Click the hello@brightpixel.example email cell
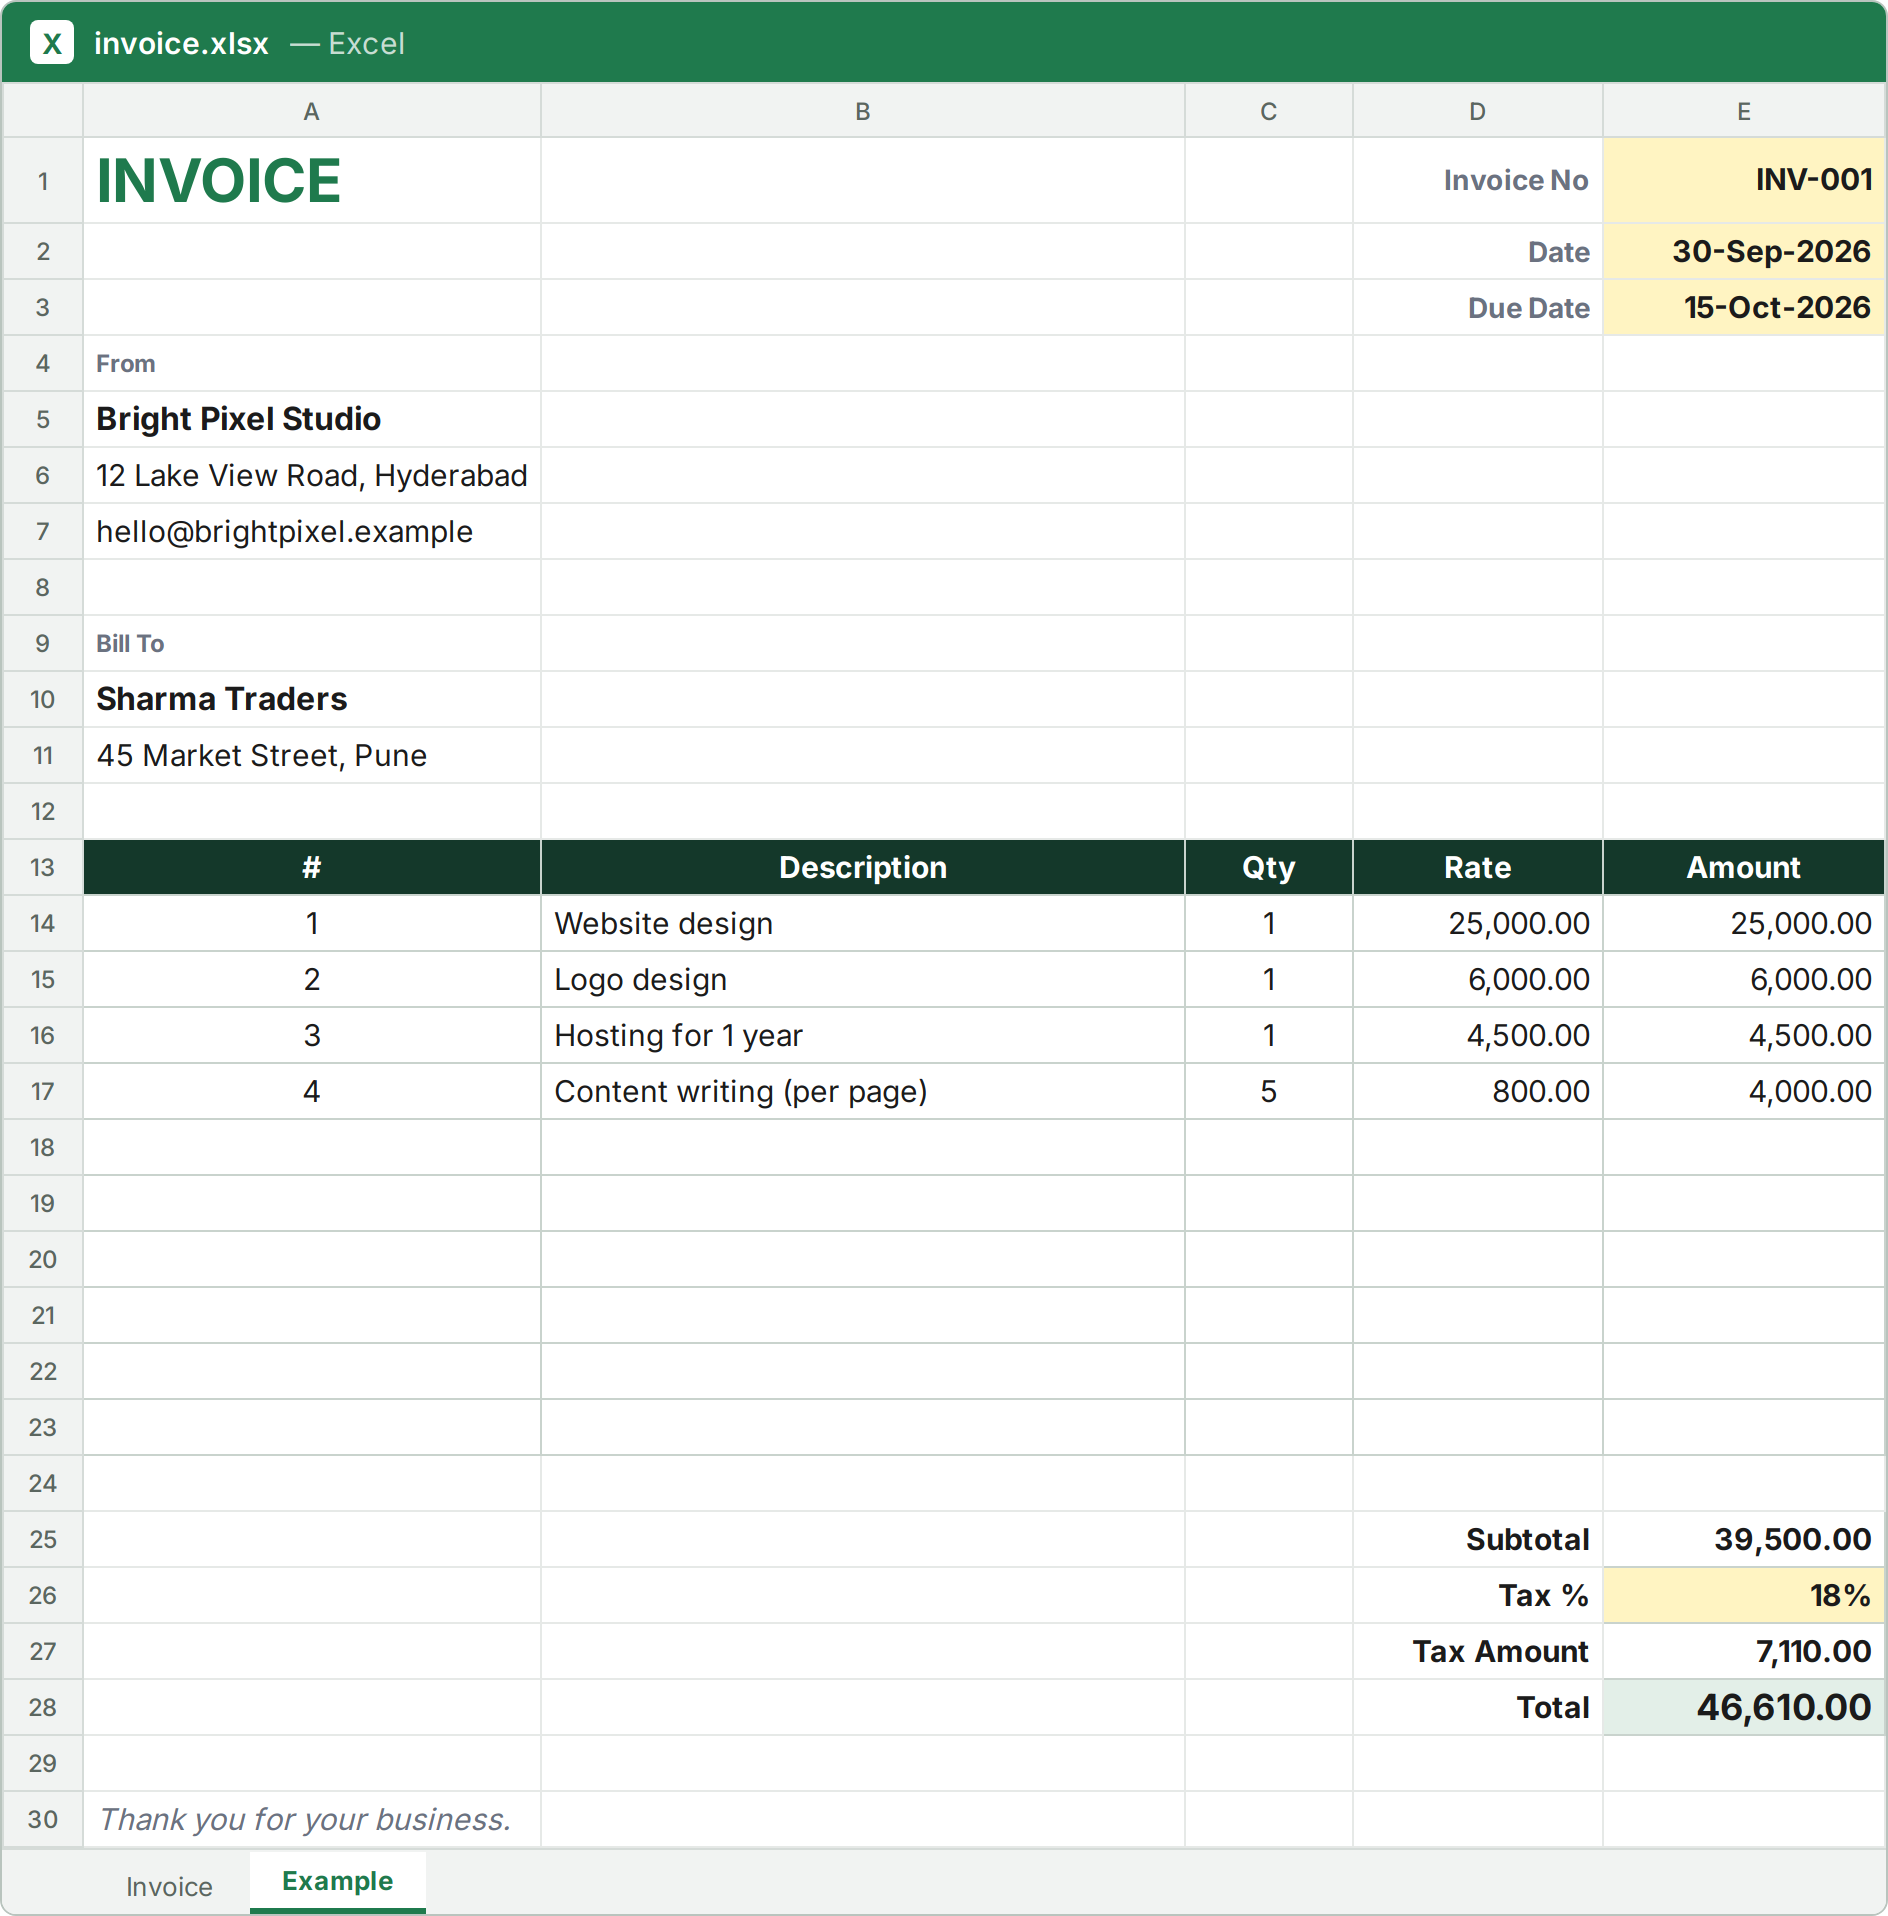 [312, 531]
